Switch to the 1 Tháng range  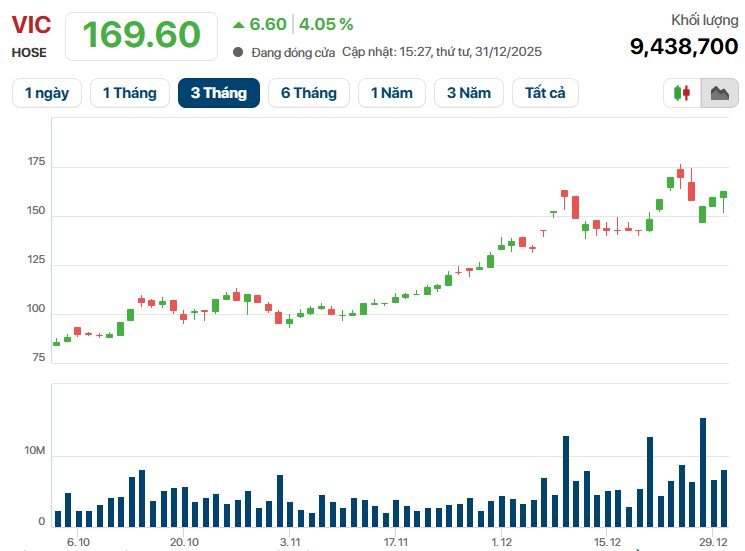point(129,93)
